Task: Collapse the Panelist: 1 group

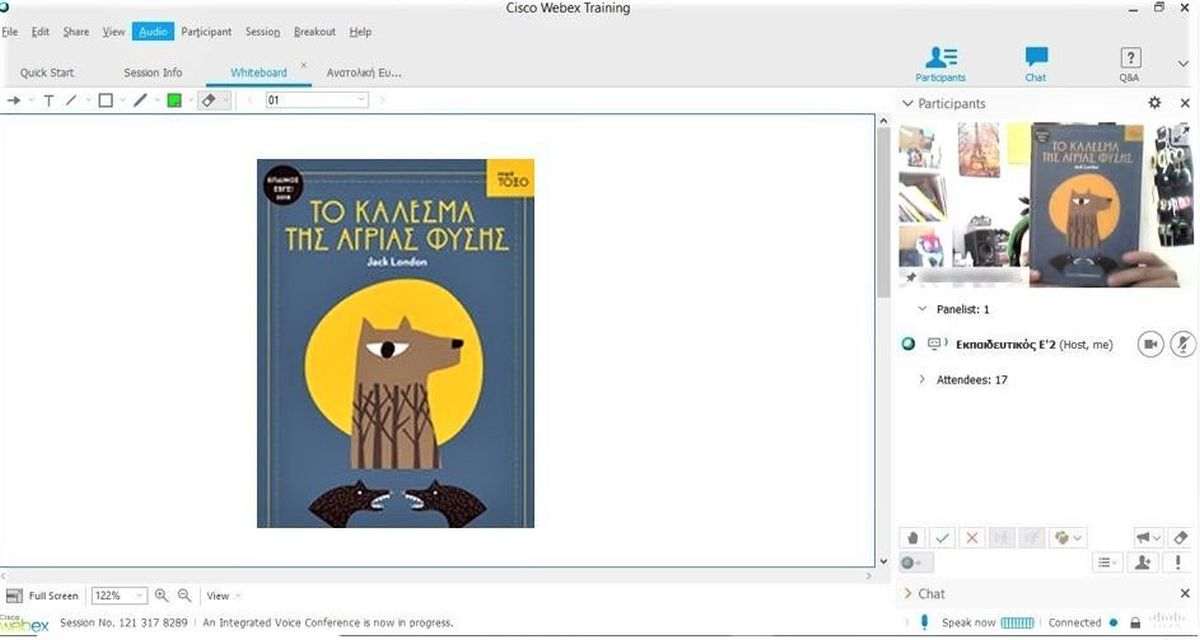Action: [x=923, y=310]
